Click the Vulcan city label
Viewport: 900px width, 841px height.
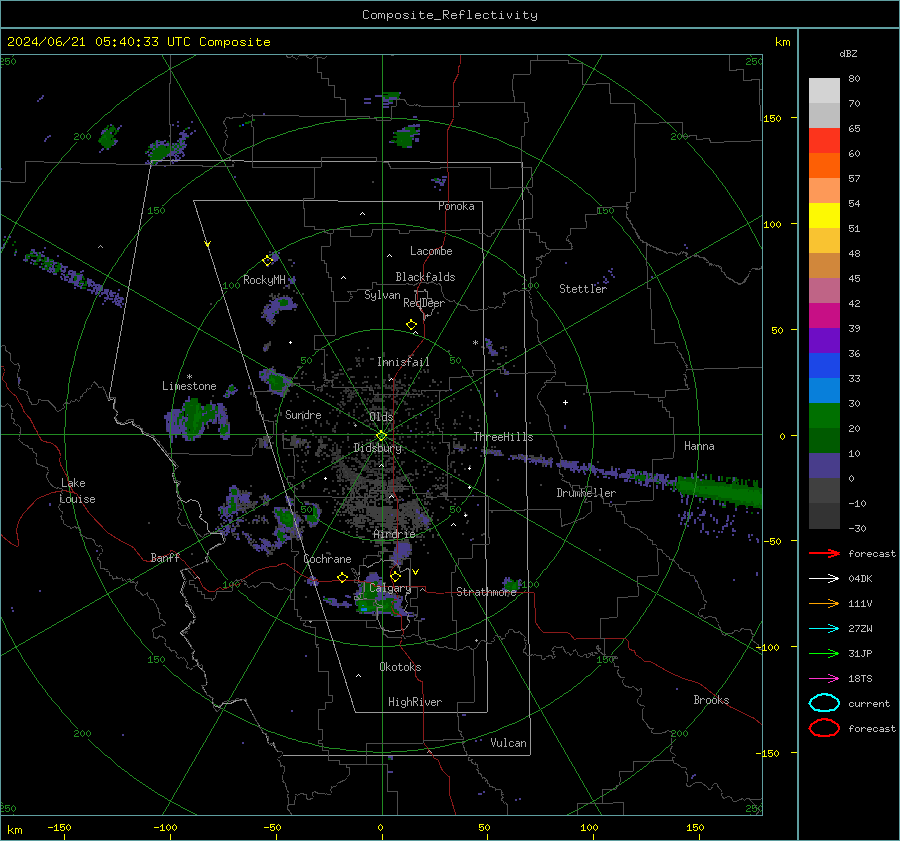point(509,743)
